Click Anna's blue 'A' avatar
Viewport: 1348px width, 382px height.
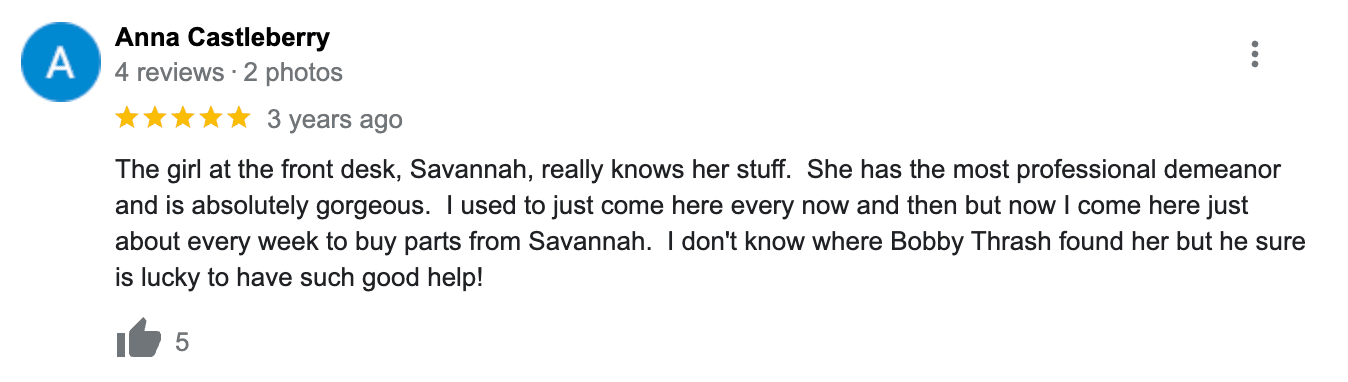(x=60, y=63)
